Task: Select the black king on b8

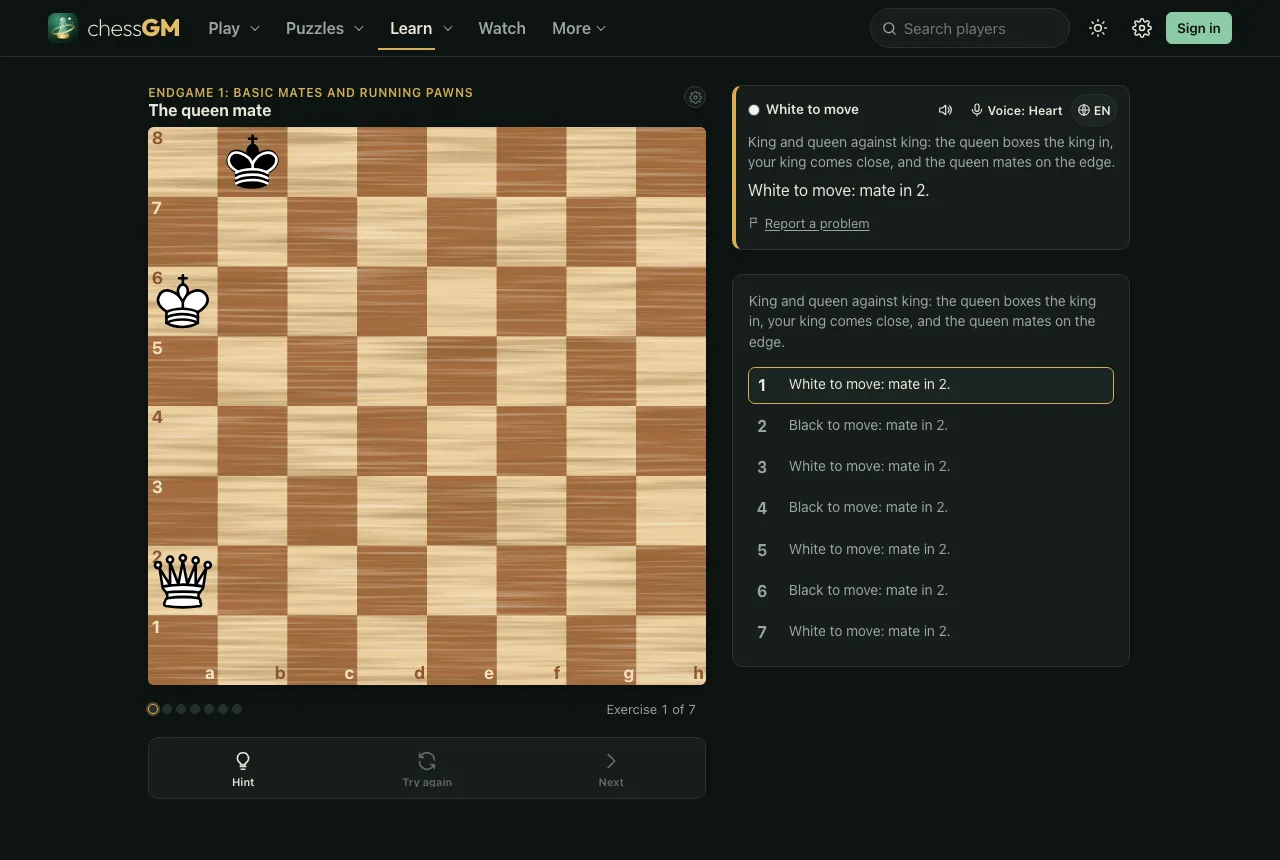Action: (x=252, y=162)
